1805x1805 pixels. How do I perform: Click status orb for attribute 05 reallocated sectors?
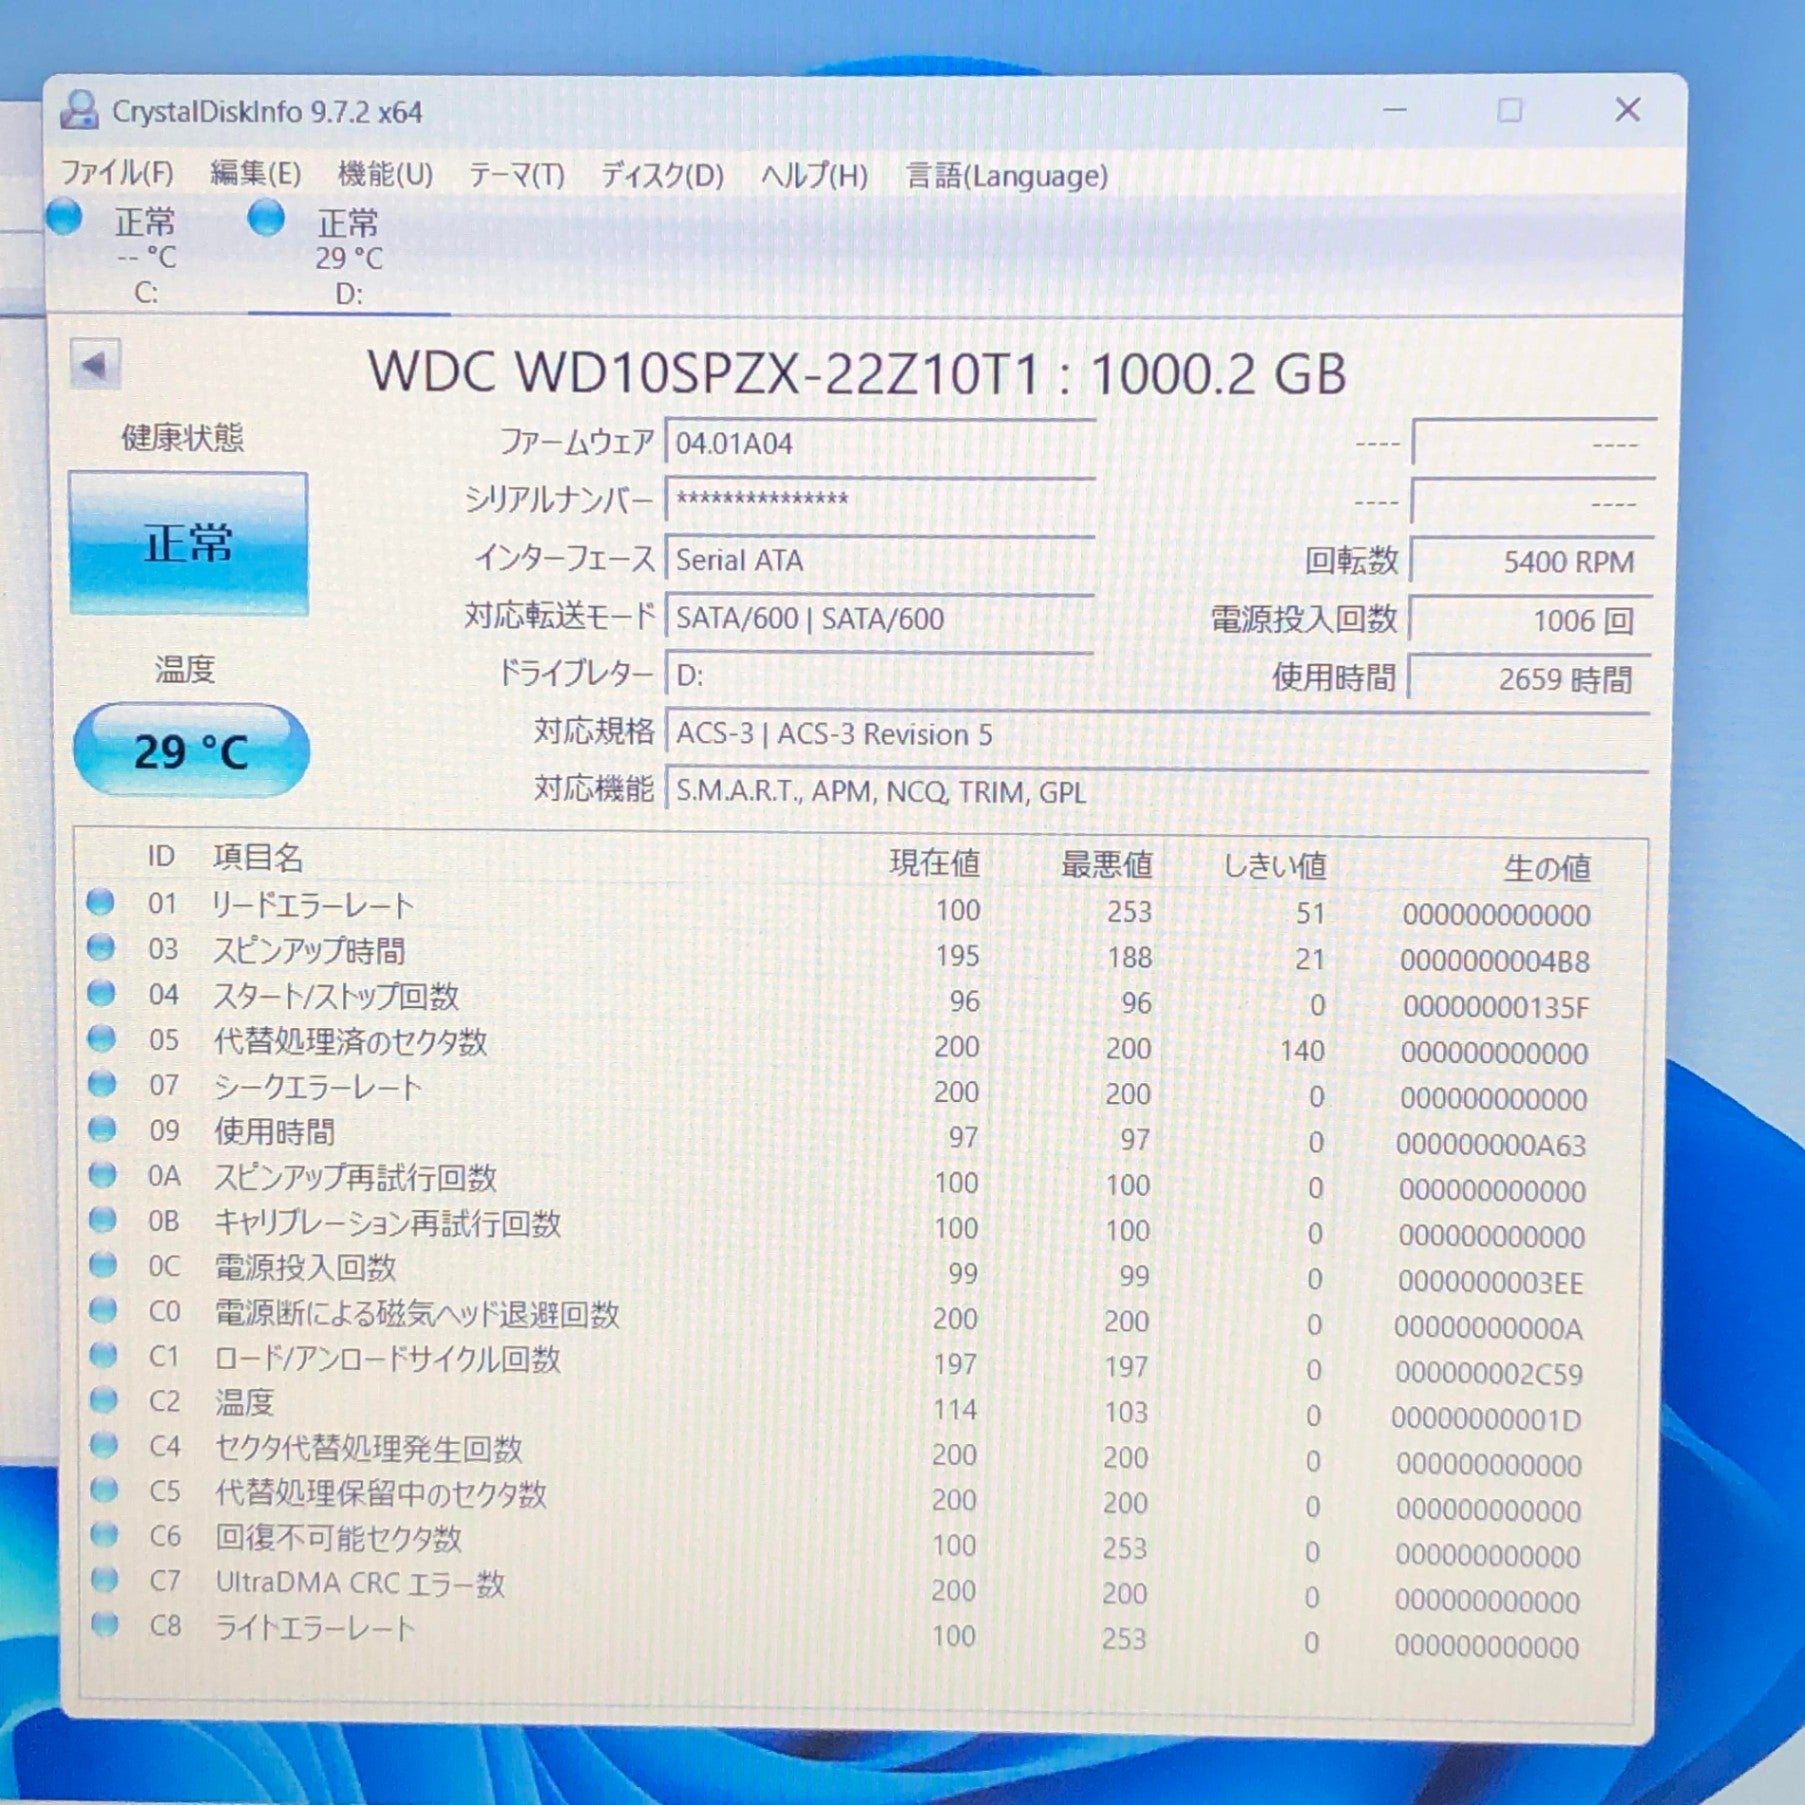tap(101, 1039)
